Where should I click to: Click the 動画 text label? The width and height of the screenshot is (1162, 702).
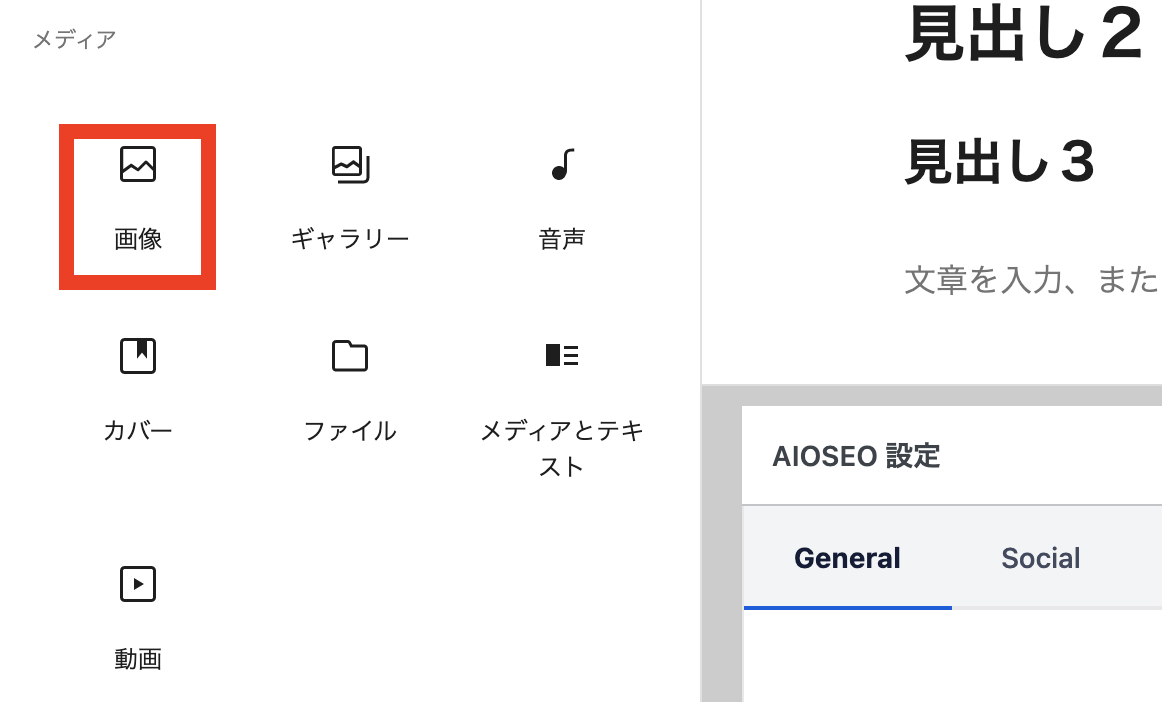click(138, 658)
